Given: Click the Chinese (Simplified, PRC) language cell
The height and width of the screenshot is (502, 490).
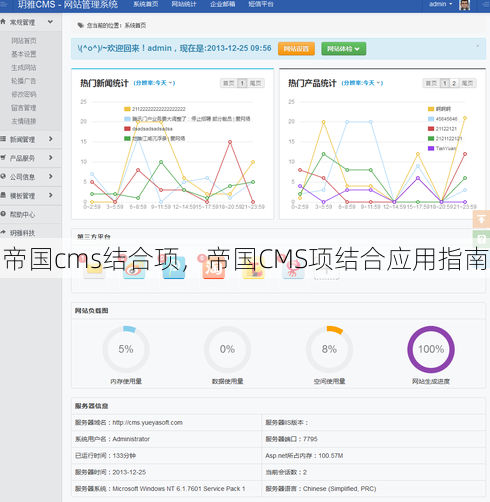Looking at the screenshot, I should pyautogui.click(x=373, y=489).
